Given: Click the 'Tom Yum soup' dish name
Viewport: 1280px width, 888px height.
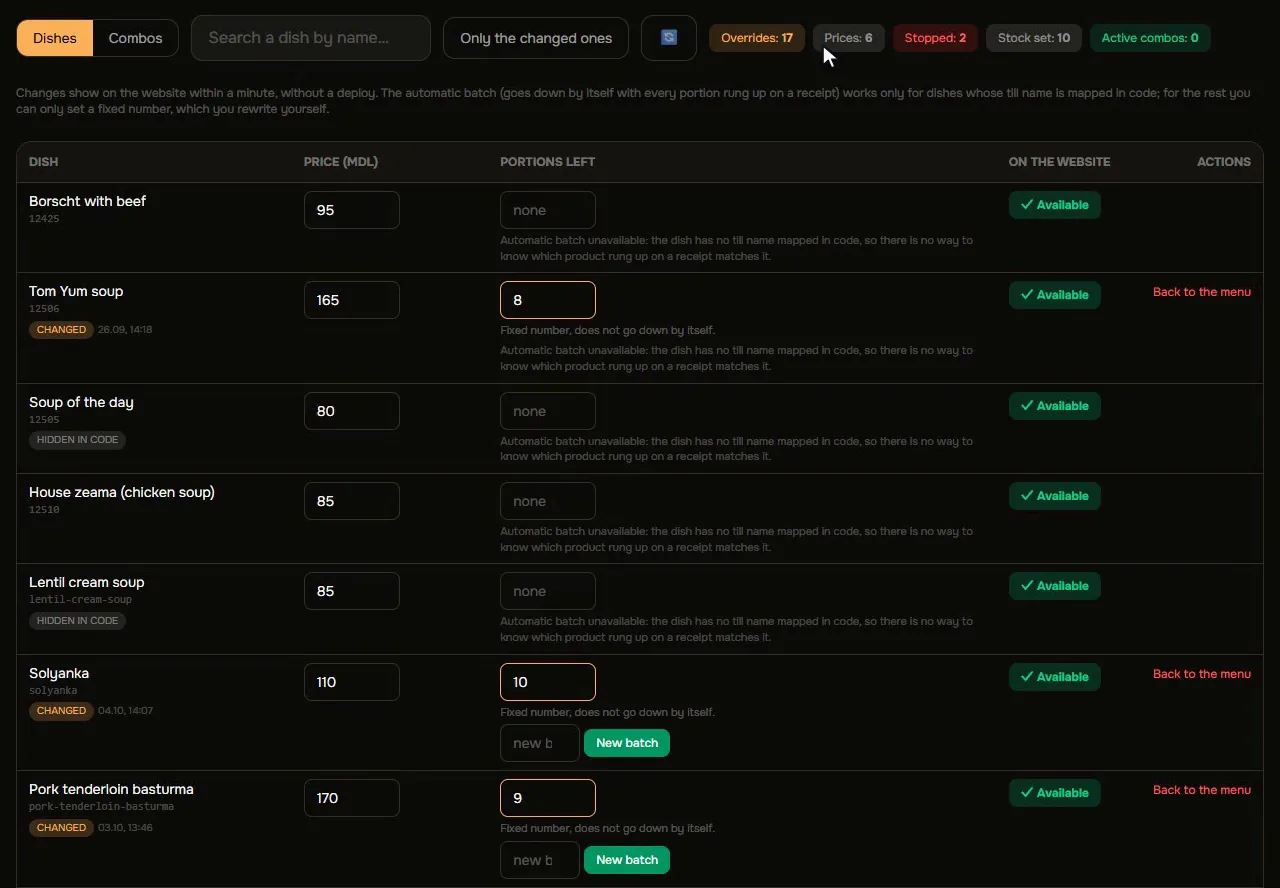Looking at the screenshot, I should (x=76, y=291).
